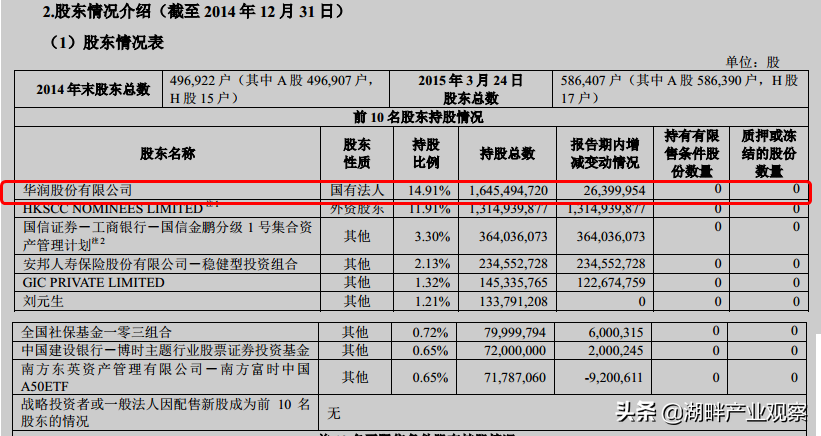The image size is (821, 436).
Task: Select the "战略投资者或一般法人" row label
Action: coord(165,412)
